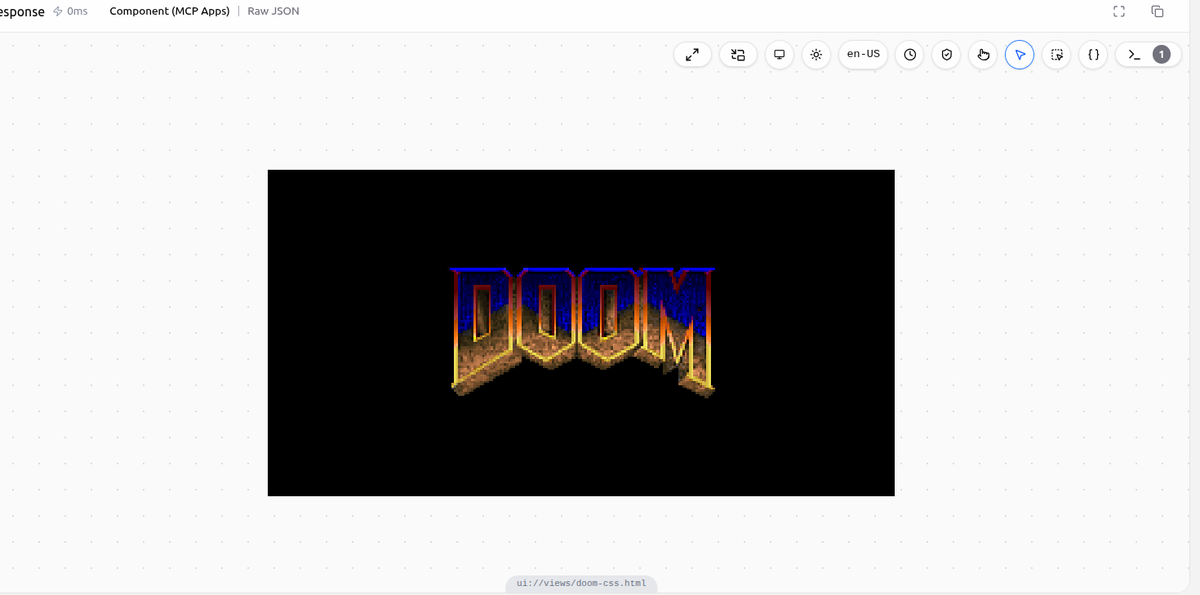Switch to Component (MCP Apps) tab
Screen dimensions: 1200x595
click(169, 11)
